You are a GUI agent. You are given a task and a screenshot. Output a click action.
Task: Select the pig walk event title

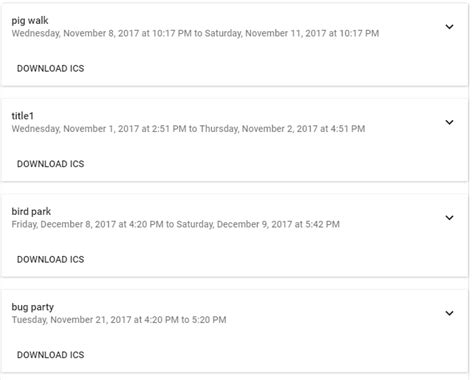[x=30, y=21]
